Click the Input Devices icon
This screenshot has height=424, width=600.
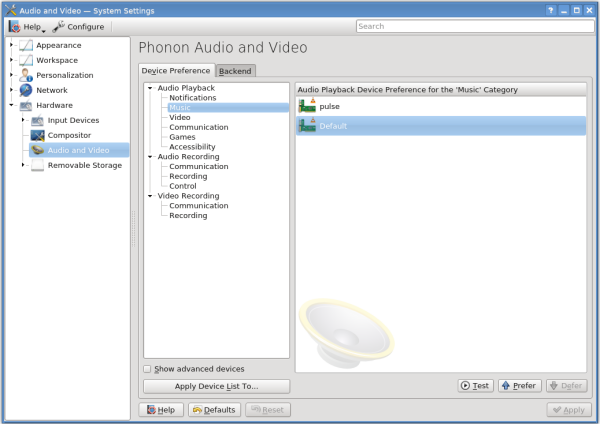coord(38,121)
